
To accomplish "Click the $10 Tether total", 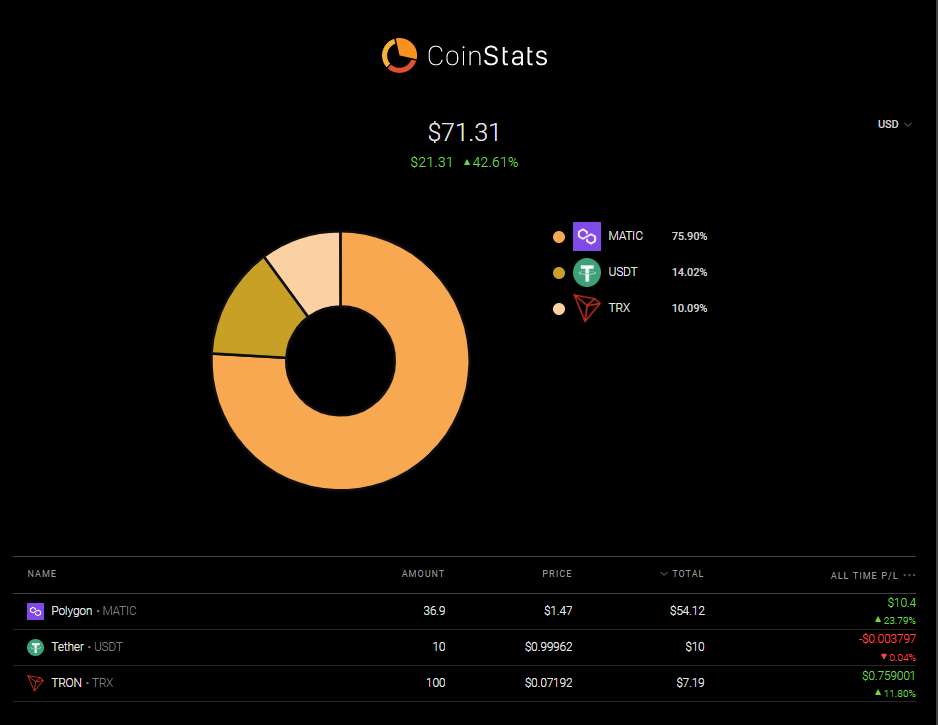I will 695,647.
